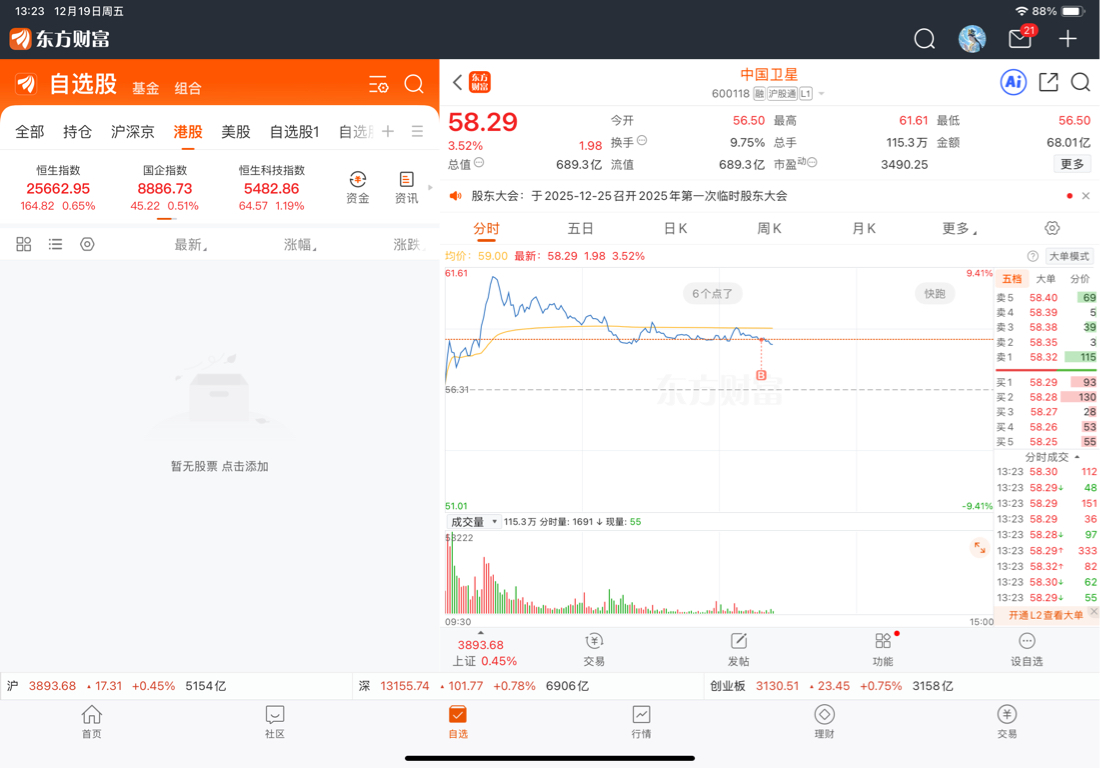Open 理财 wealth tab
This screenshot has width=1100, height=768.
[x=824, y=722]
